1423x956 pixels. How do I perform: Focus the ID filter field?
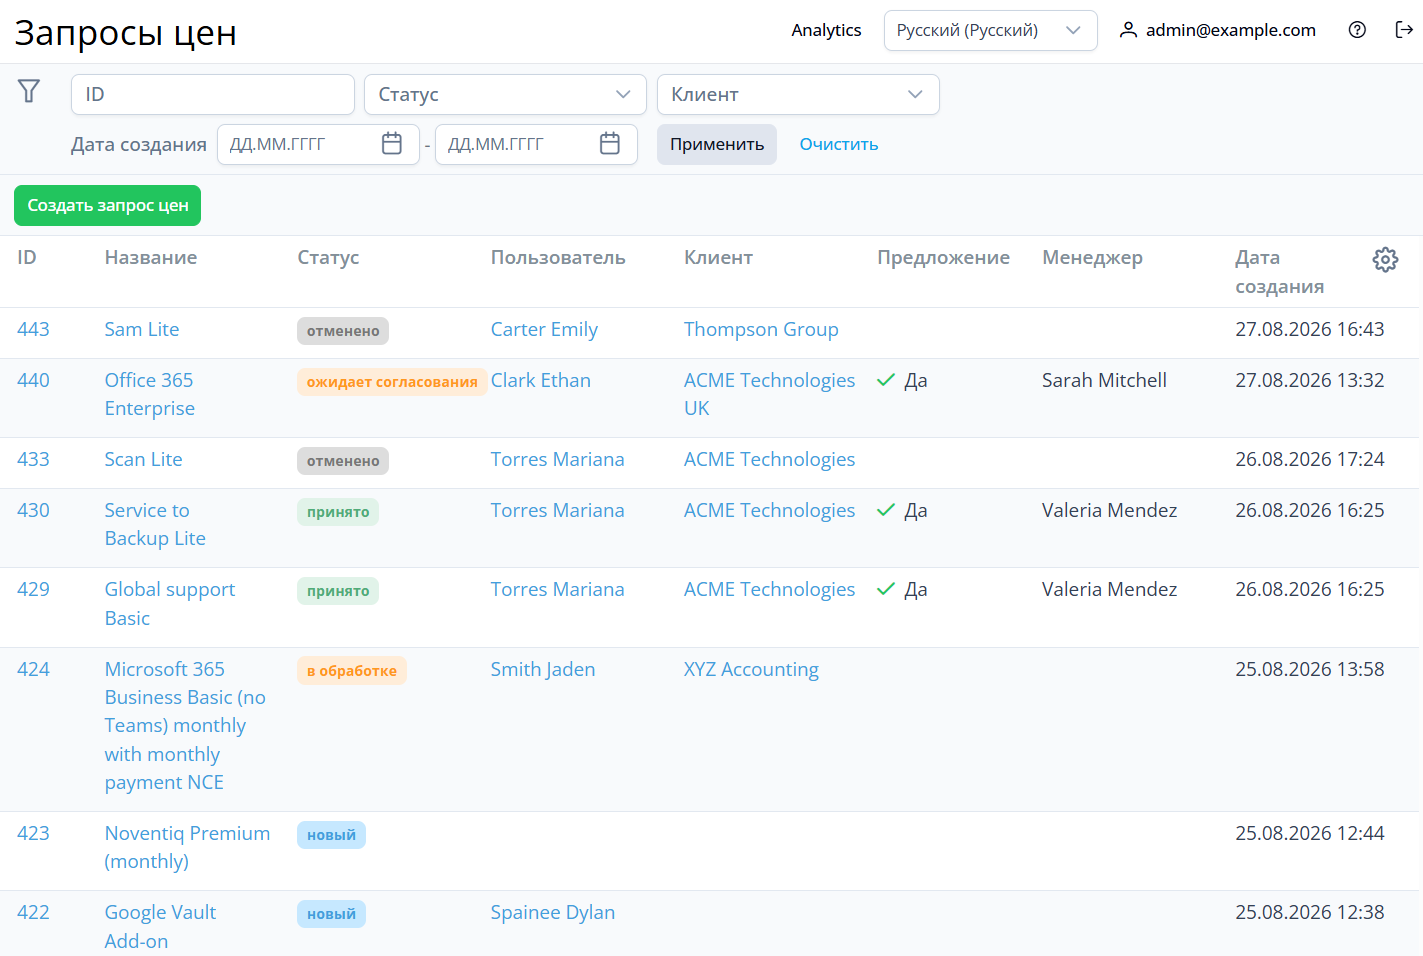click(x=213, y=94)
